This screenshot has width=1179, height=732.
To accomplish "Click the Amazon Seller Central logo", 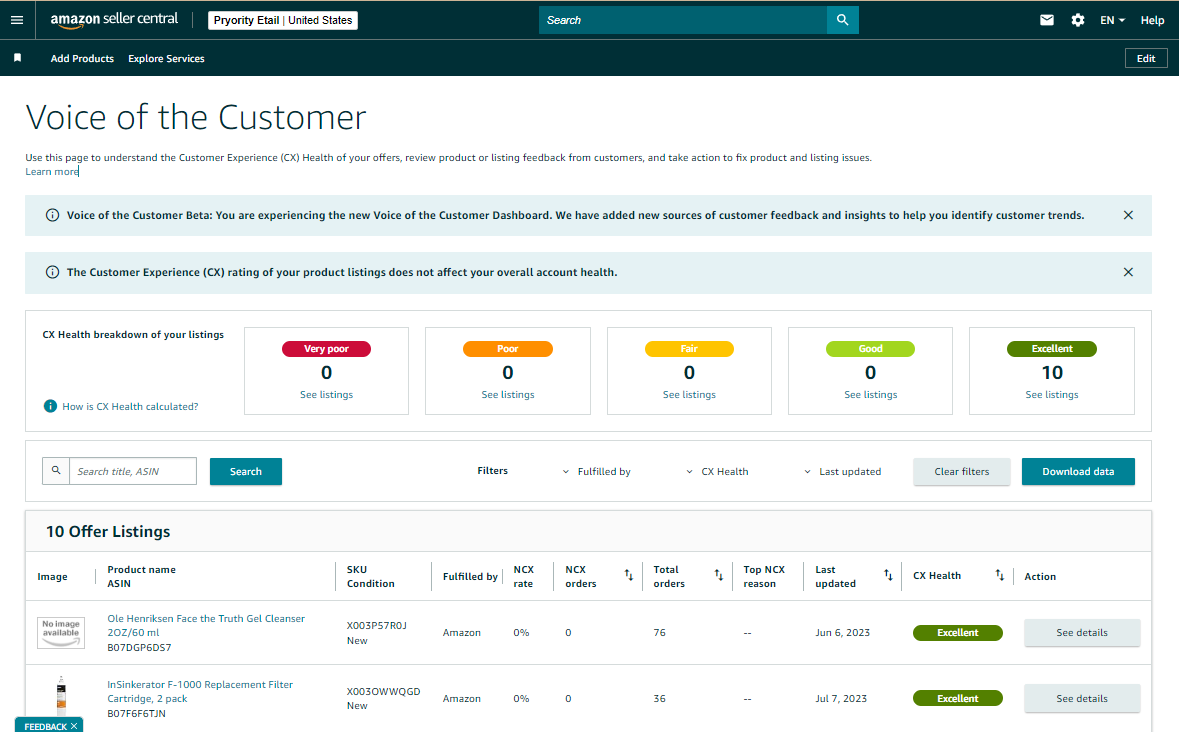I will coord(114,20).
